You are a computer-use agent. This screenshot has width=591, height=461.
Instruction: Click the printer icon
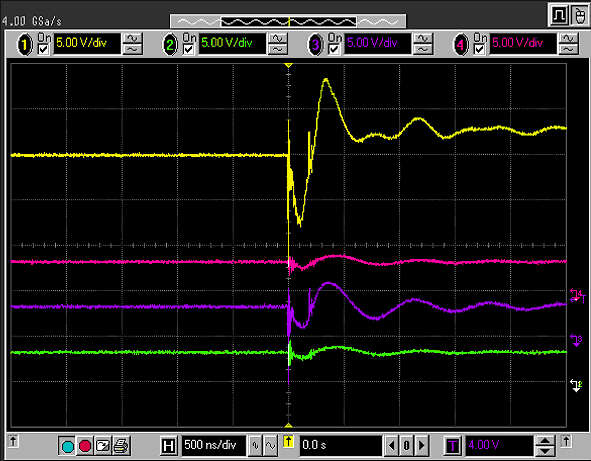point(121,446)
